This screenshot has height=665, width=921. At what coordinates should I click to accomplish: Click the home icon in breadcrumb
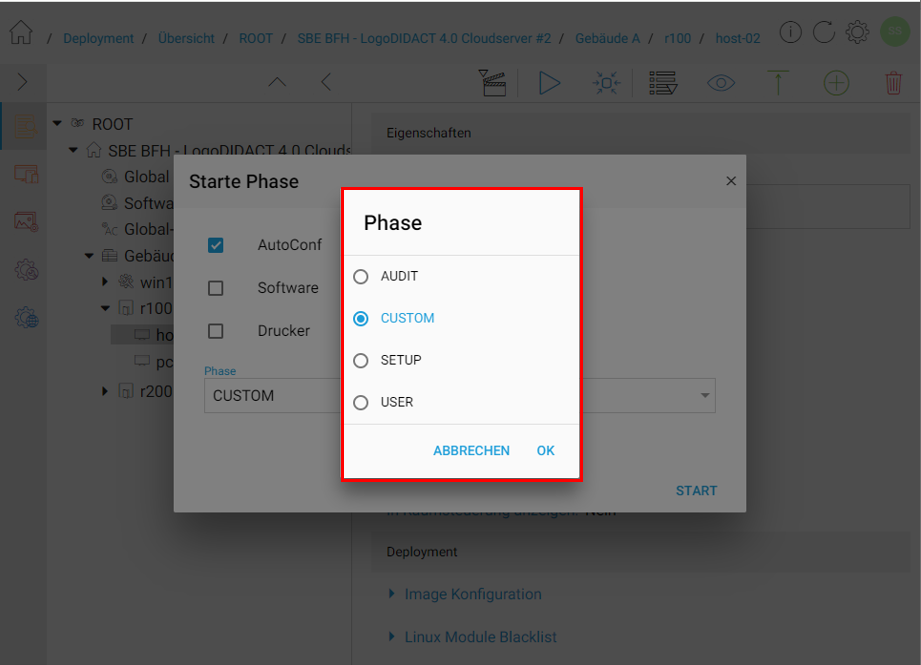[x=21, y=32]
